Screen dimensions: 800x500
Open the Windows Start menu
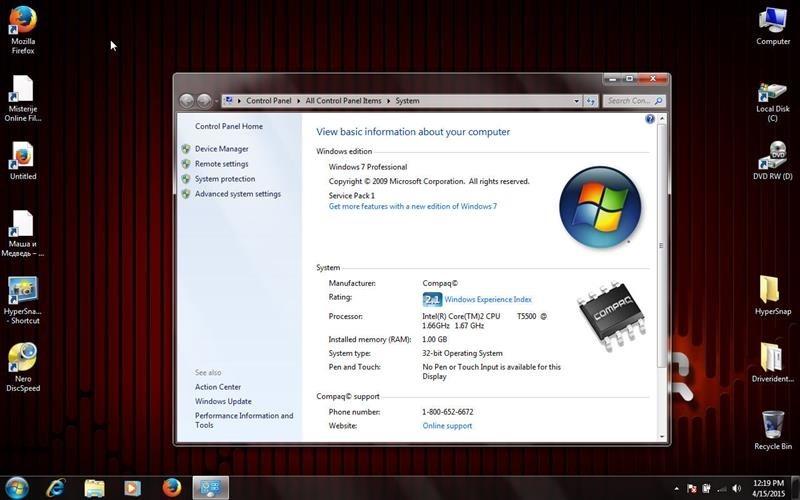click(17, 488)
